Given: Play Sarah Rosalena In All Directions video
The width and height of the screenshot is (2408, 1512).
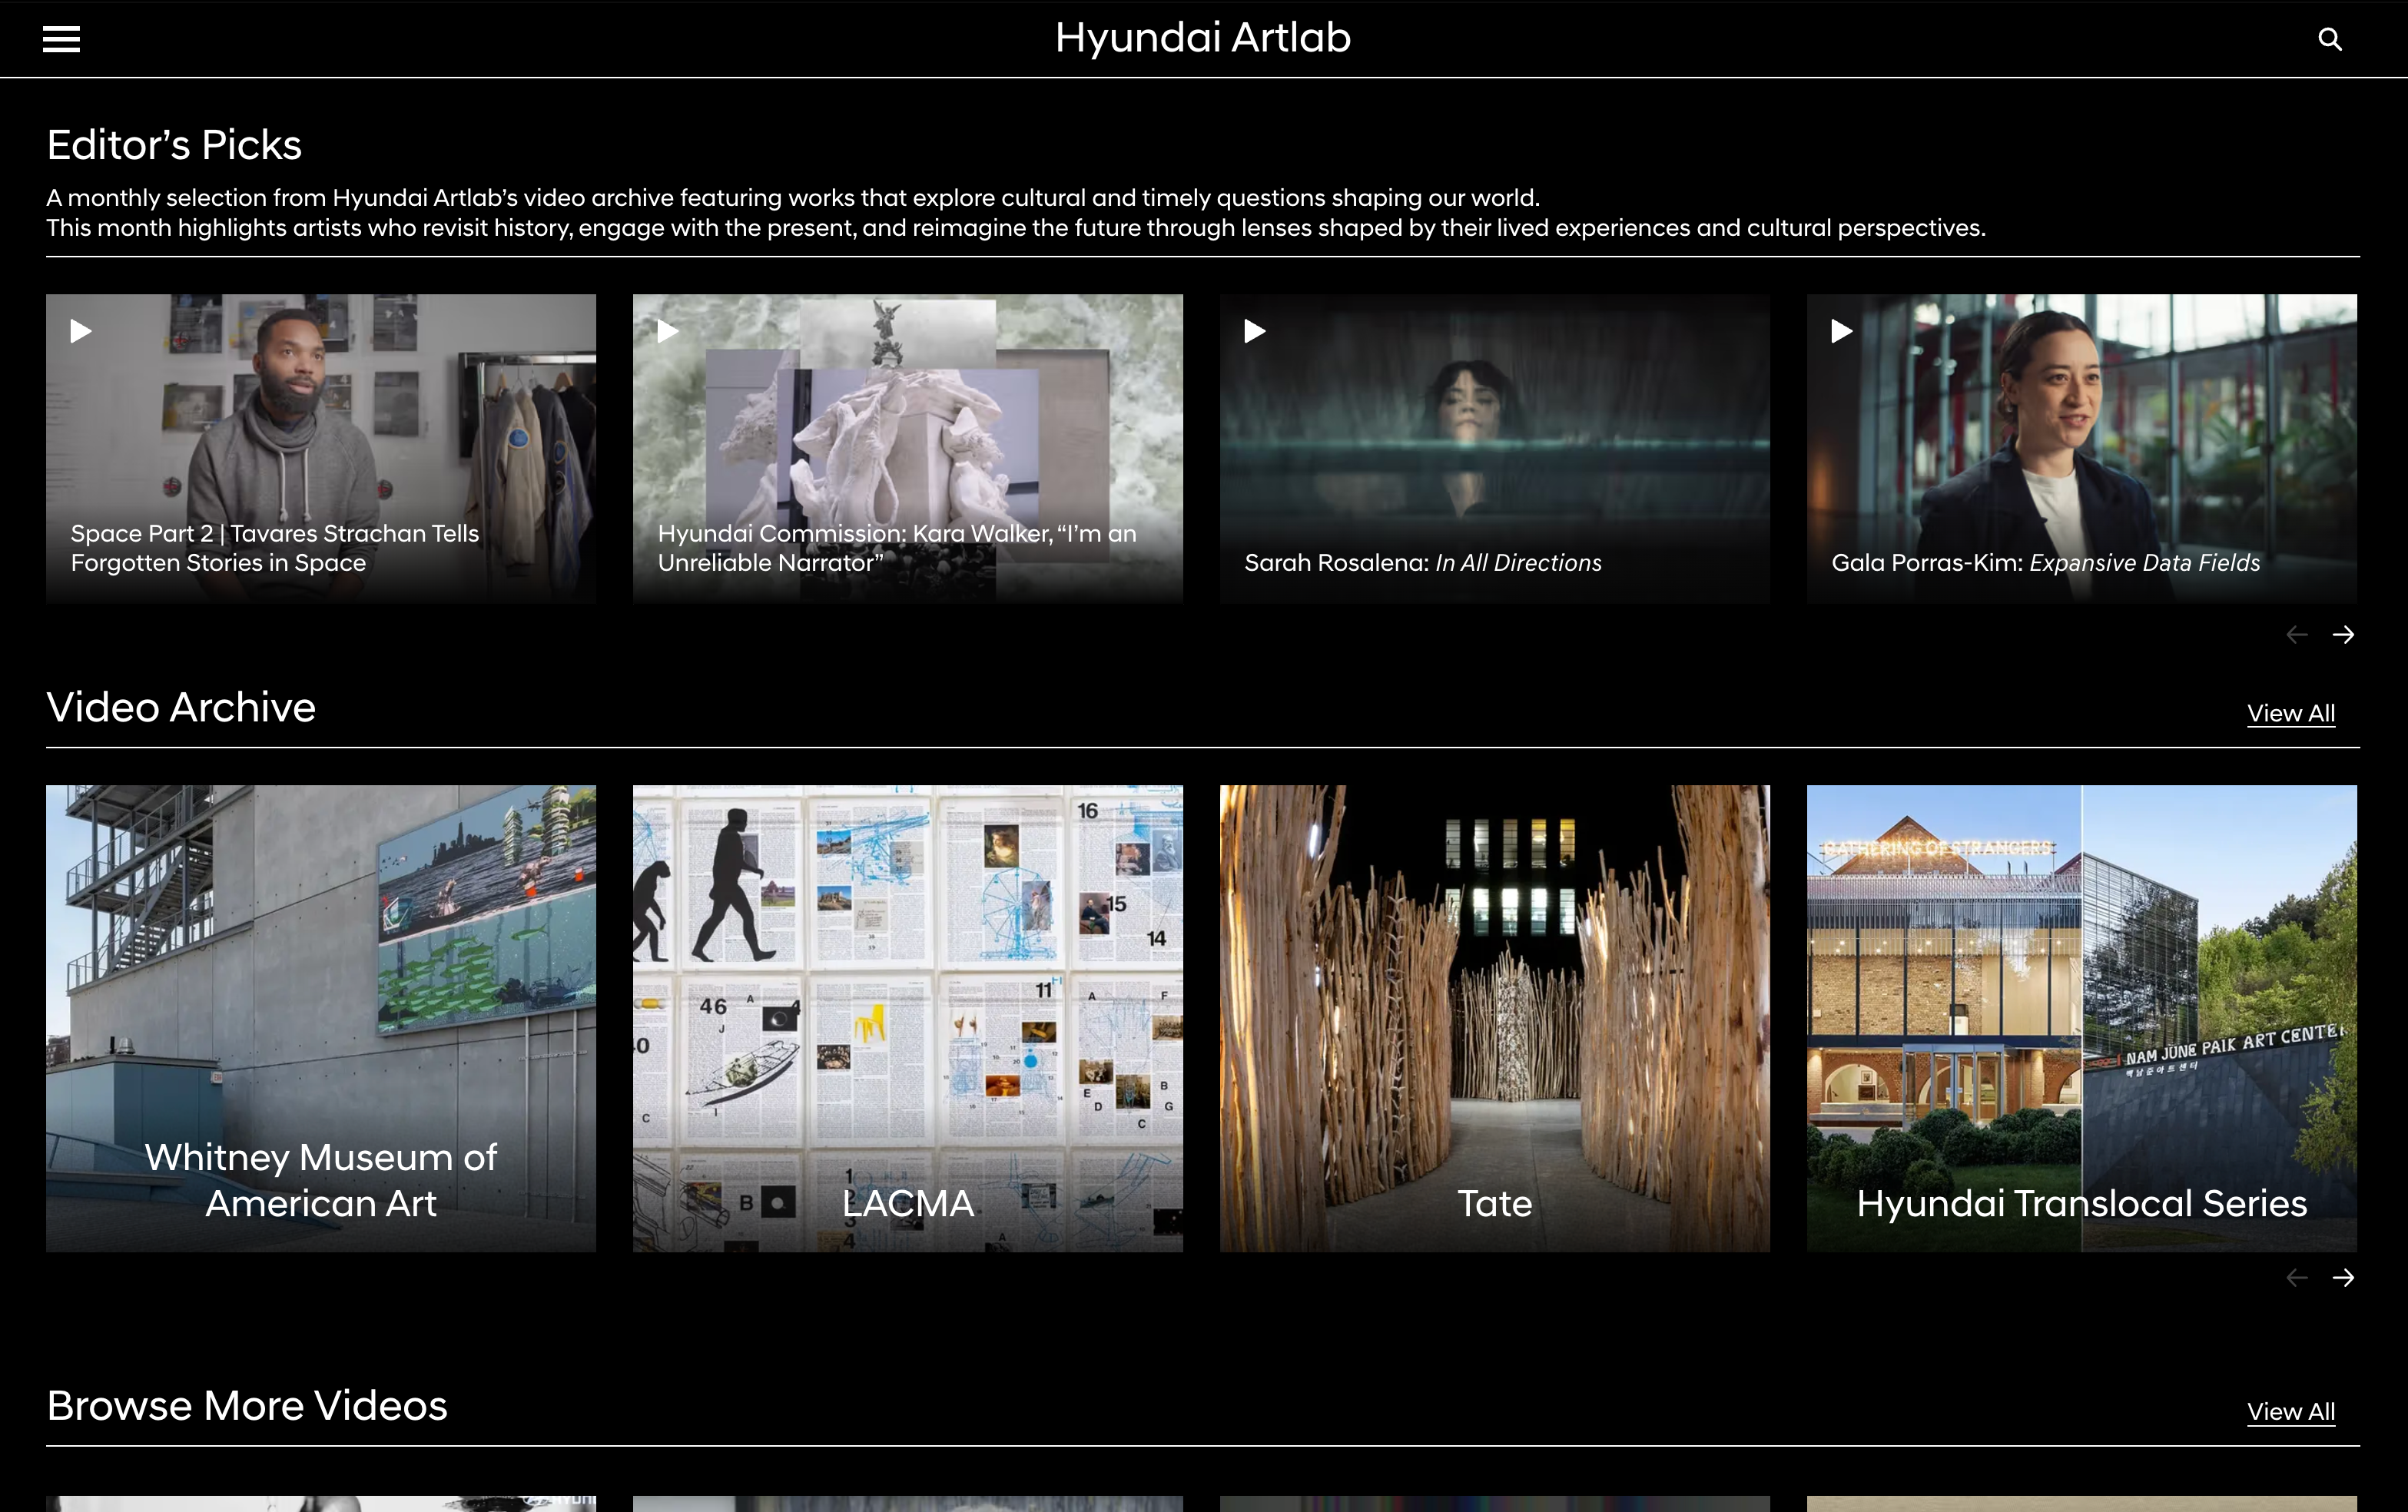Looking at the screenshot, I should point(1255,331).
